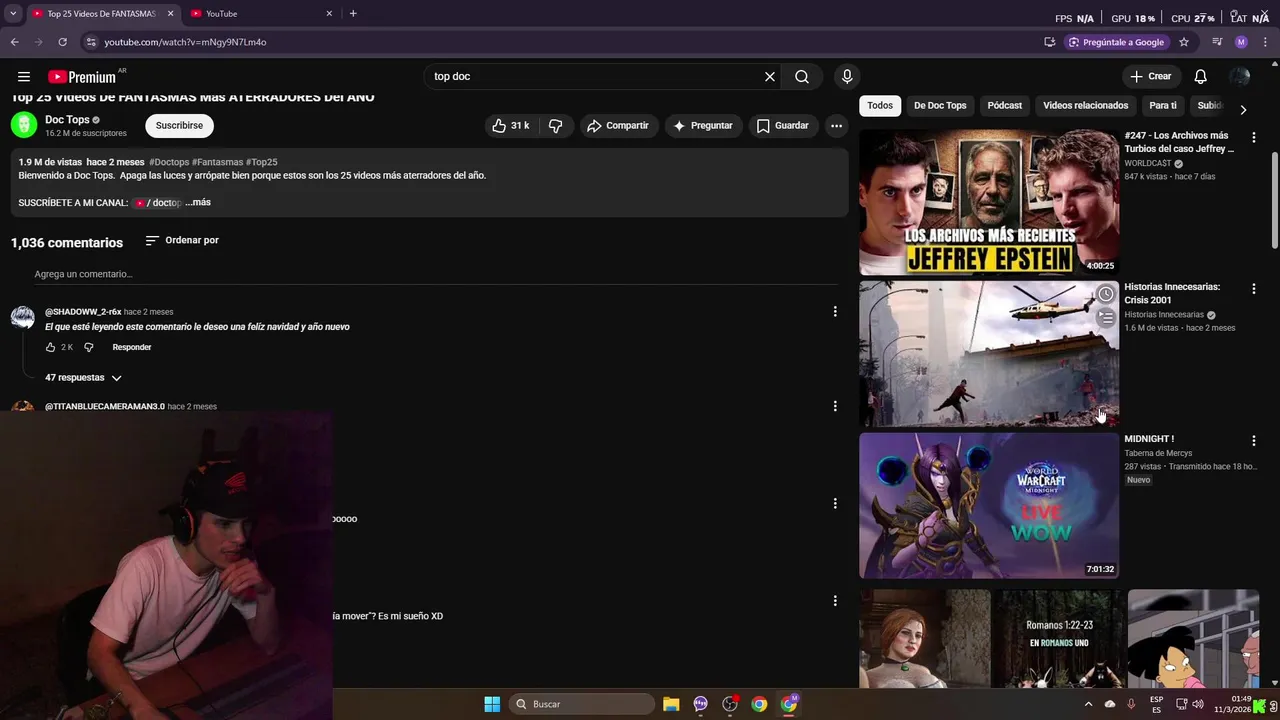Open the @SHADOWW_2-r6x profile avatar

pyautogui.click(x=23, y=318)
